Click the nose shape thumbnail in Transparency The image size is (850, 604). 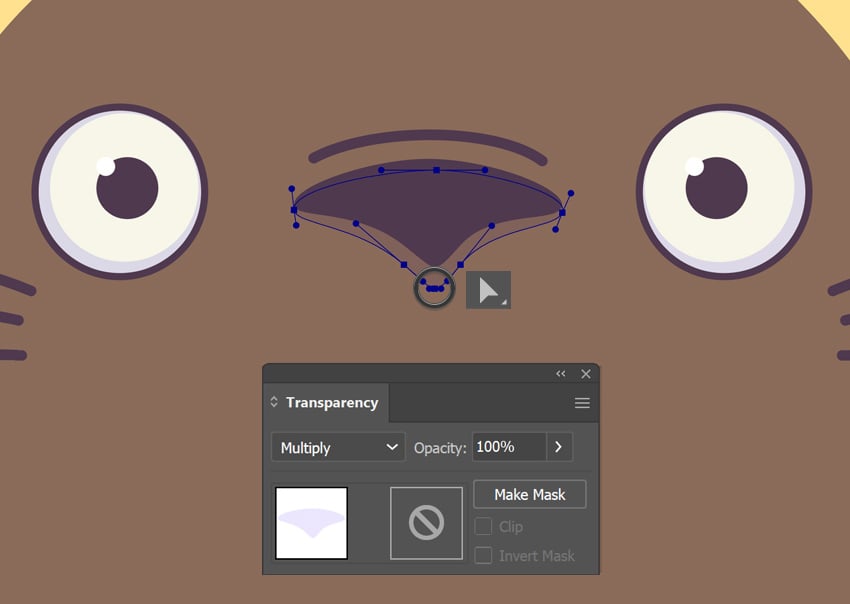point(311,523)
